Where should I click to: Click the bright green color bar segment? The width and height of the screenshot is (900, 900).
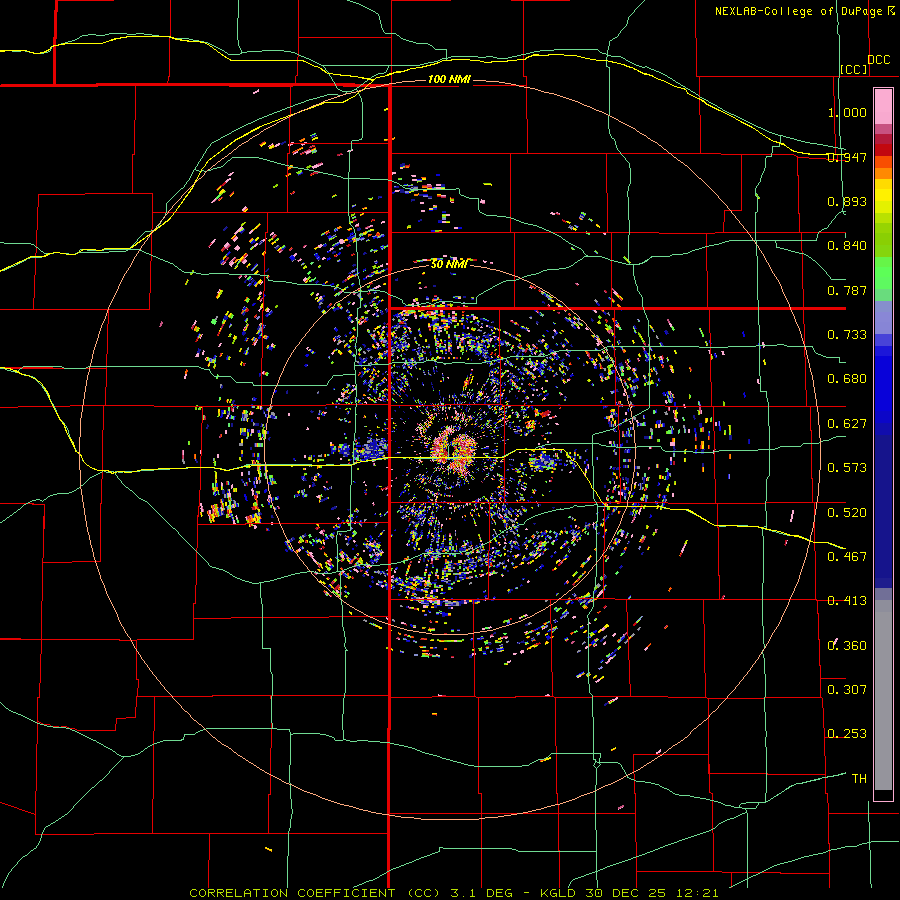click(x=883, y=273)
